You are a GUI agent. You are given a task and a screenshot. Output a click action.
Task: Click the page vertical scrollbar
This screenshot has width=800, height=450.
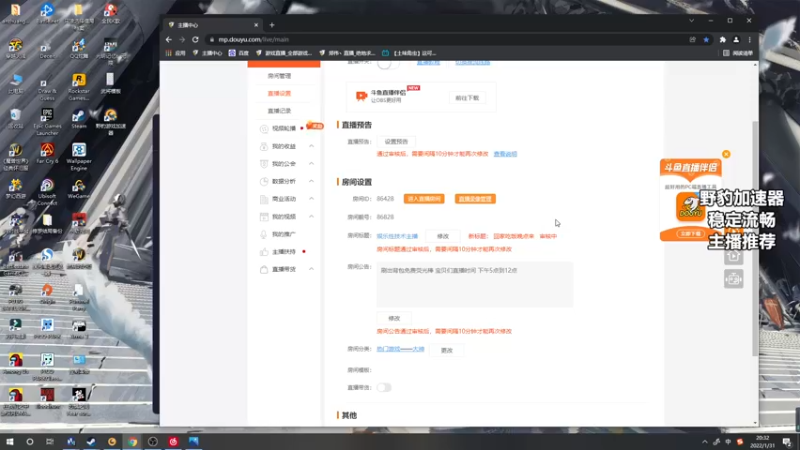point(755,239)
